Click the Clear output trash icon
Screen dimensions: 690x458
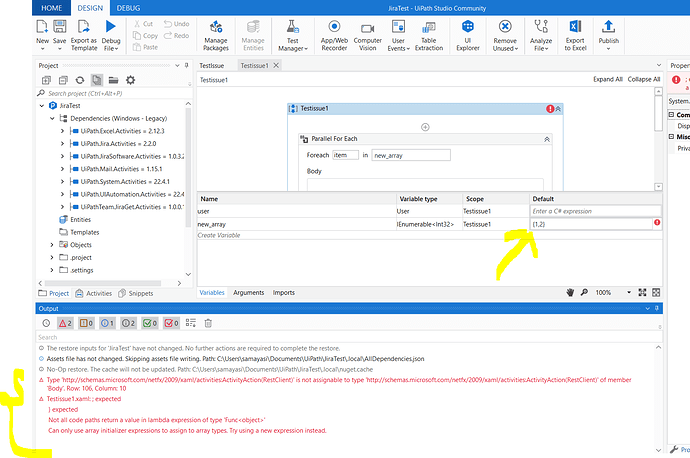pyautogui.click(x=208, y=323)
